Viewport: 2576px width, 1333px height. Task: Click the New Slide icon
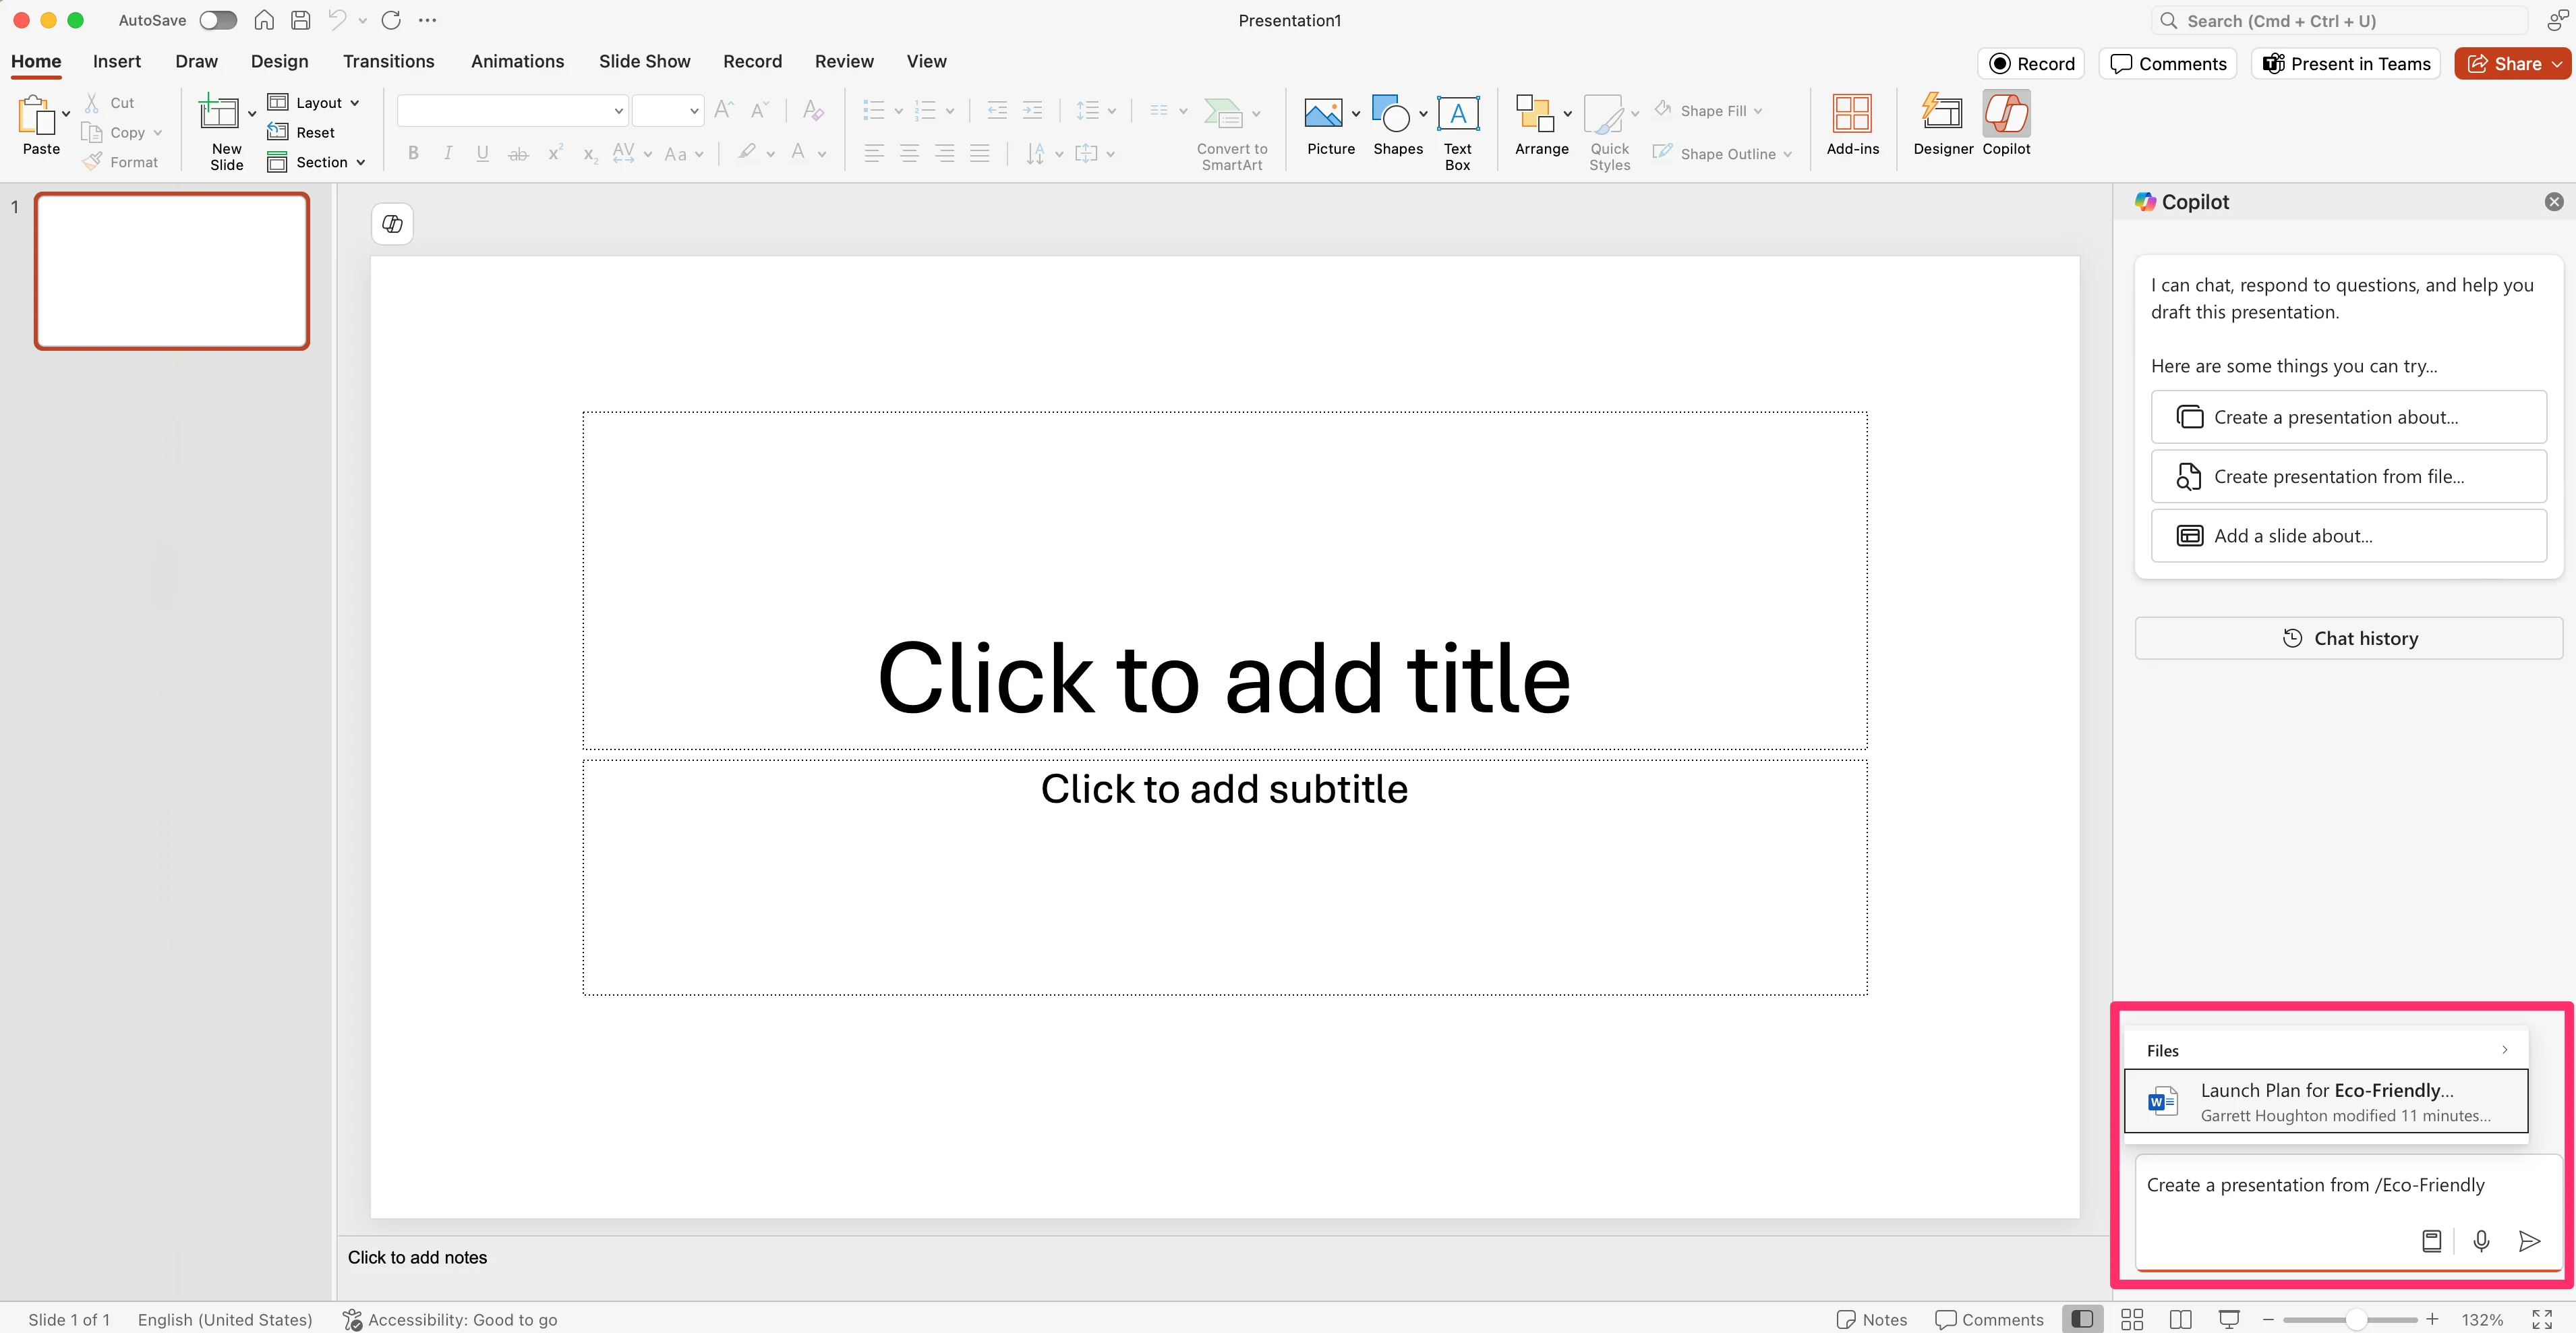(x=219, y=113)
